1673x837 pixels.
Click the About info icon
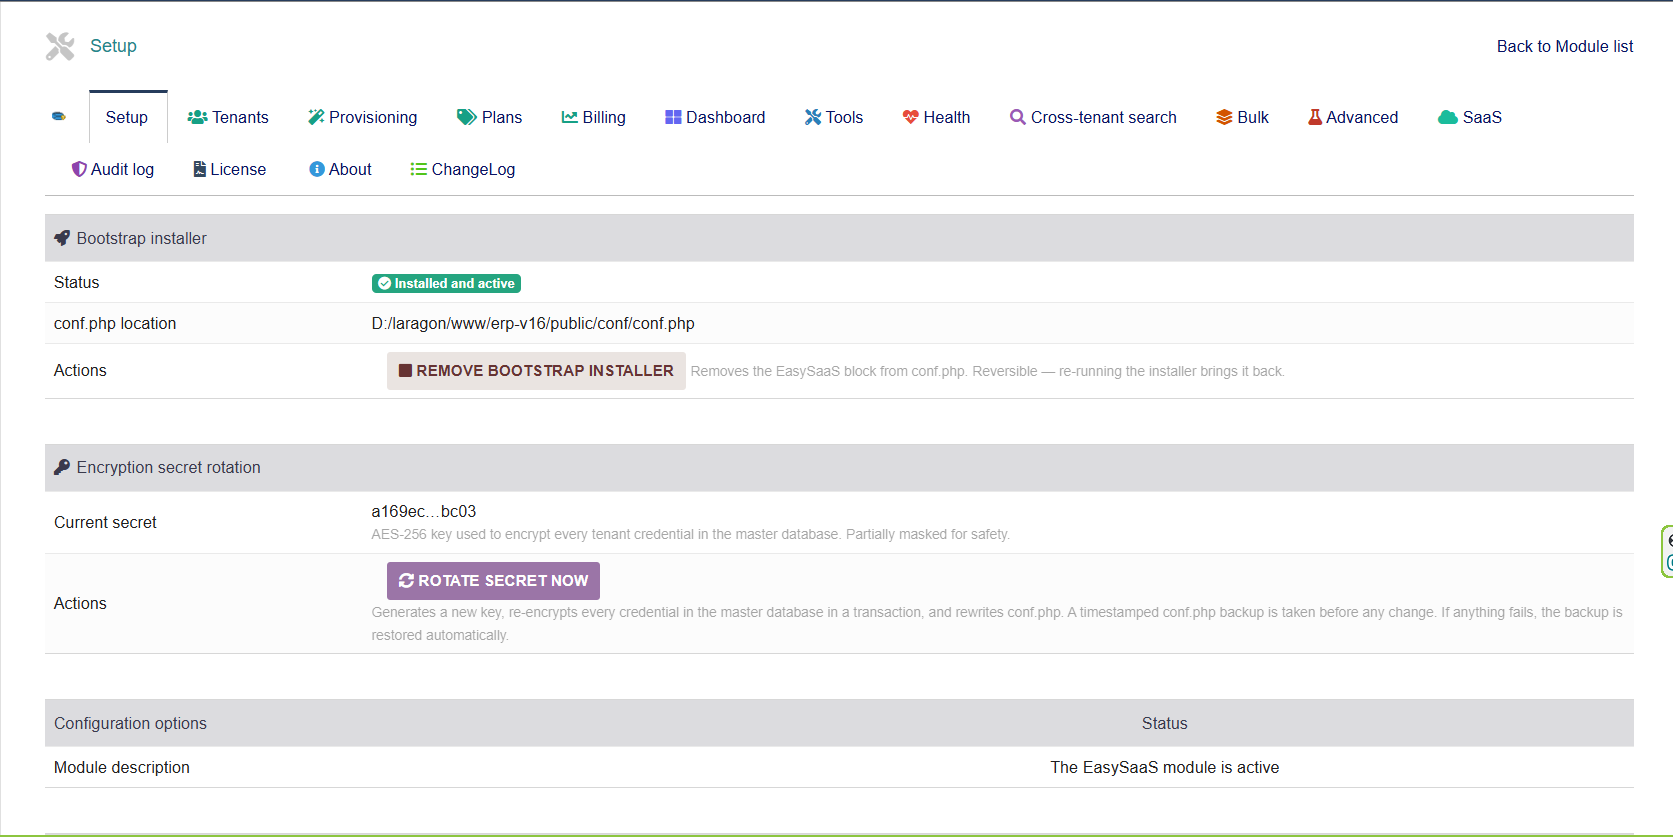click(x=317, y=169)
